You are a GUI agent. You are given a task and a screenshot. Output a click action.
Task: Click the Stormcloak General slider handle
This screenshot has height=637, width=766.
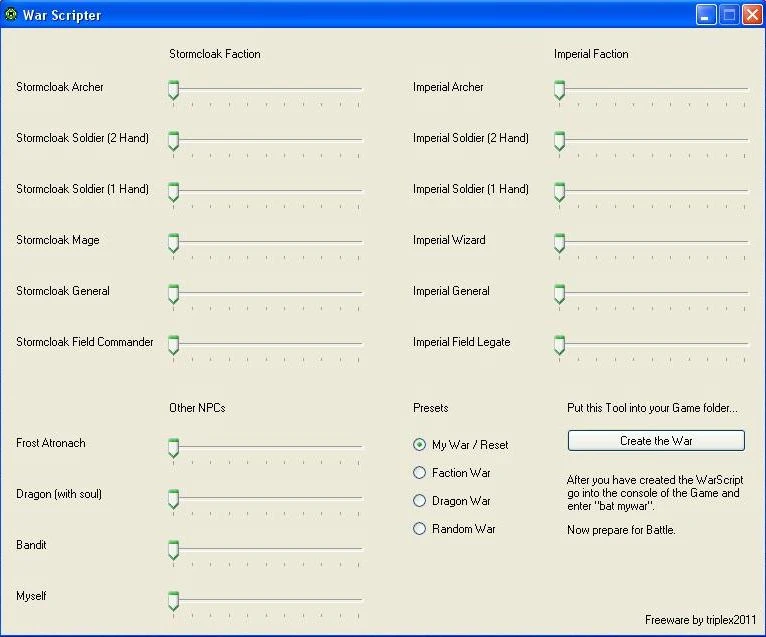[x=173, y=294]
